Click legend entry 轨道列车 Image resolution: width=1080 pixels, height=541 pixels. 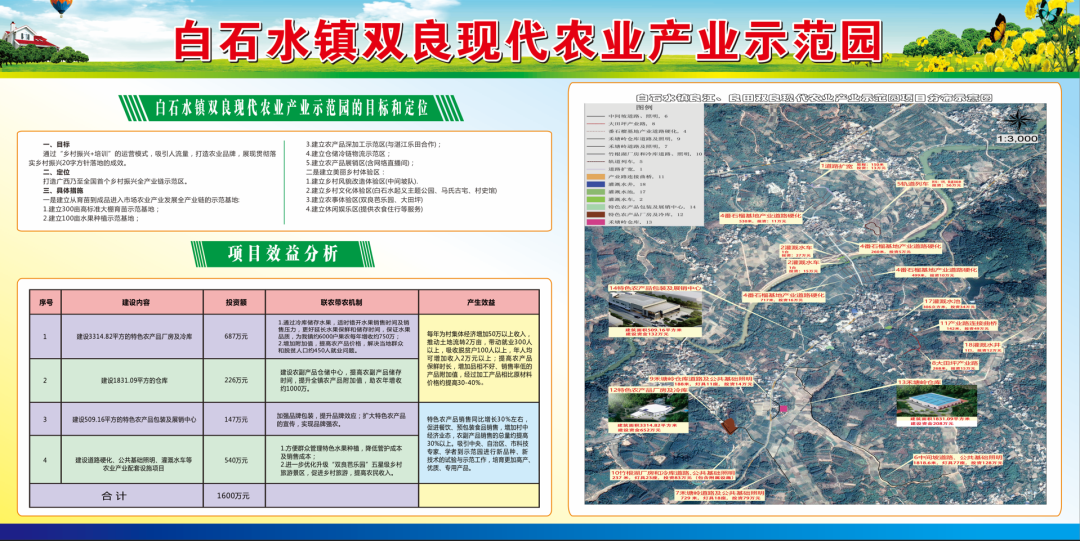(x=625, y=162)
